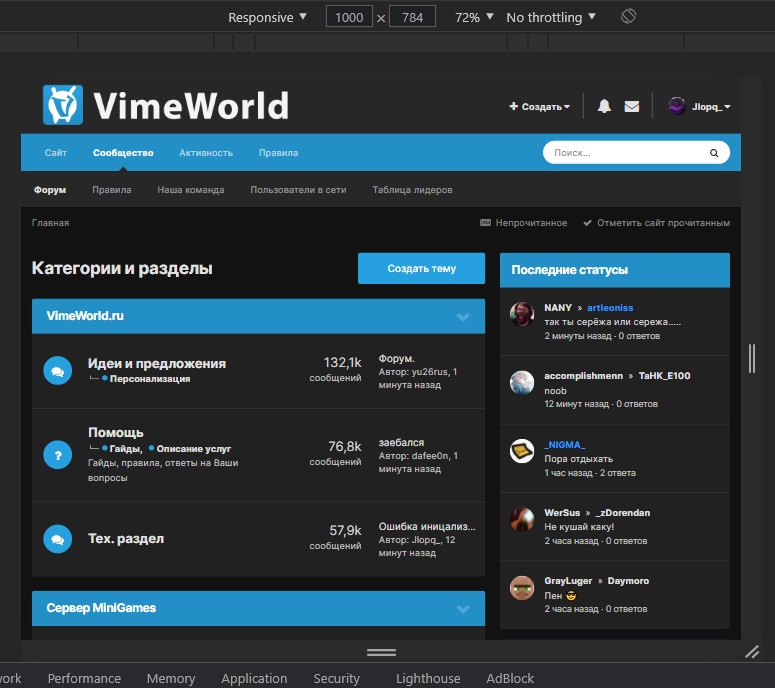Open the Jlopq_ user menu
Screen dimensions: 775x688
(711, 106)
